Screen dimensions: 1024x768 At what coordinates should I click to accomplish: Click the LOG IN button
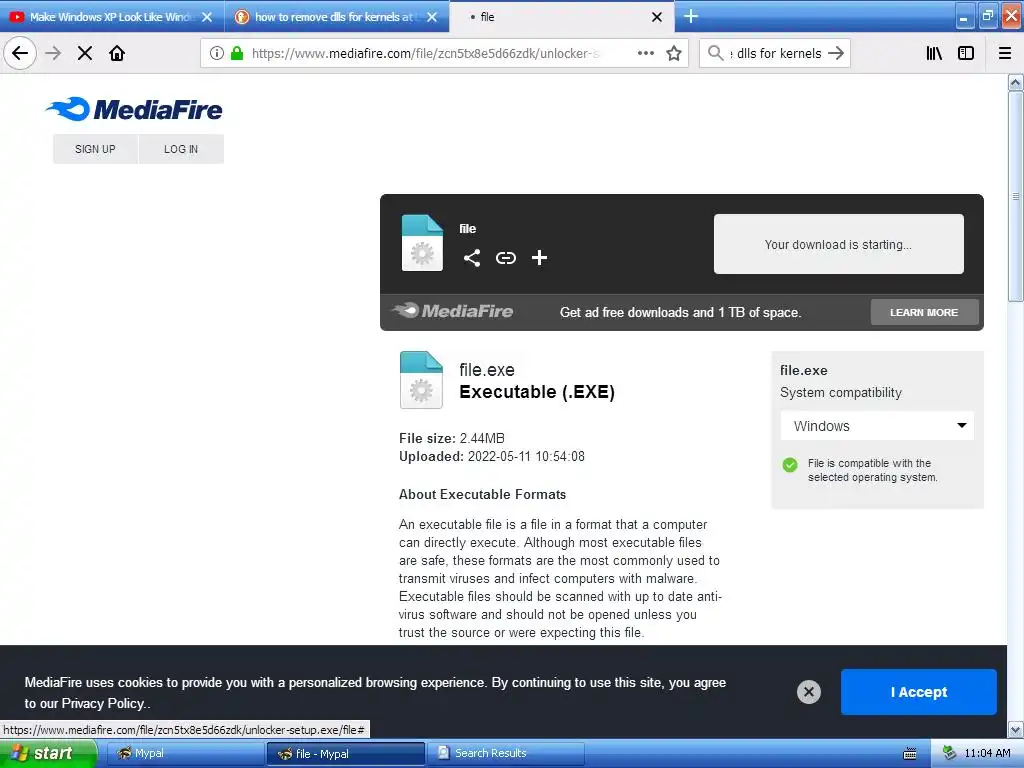pos(181,149)
